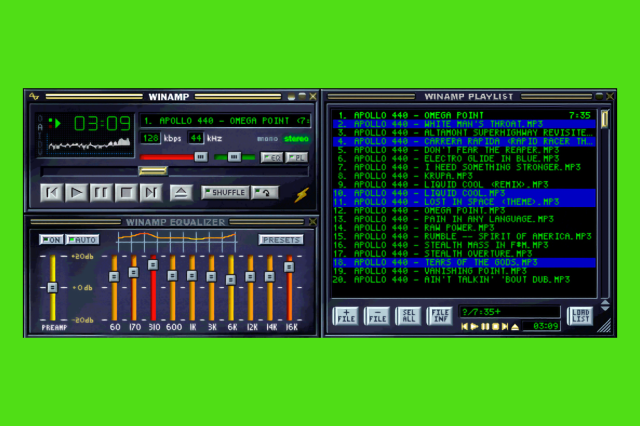Stop playback with the square Stop button
640x426 pixels.
[x=126, y=192]
